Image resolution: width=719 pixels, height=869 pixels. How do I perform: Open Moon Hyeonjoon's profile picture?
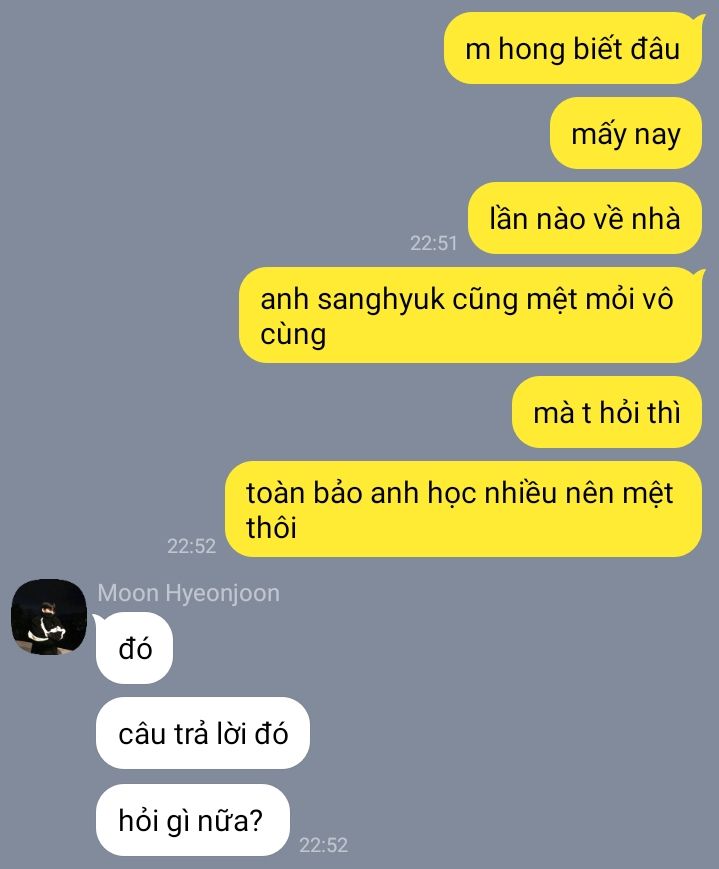pyautogui.click(x=49, y=617)
